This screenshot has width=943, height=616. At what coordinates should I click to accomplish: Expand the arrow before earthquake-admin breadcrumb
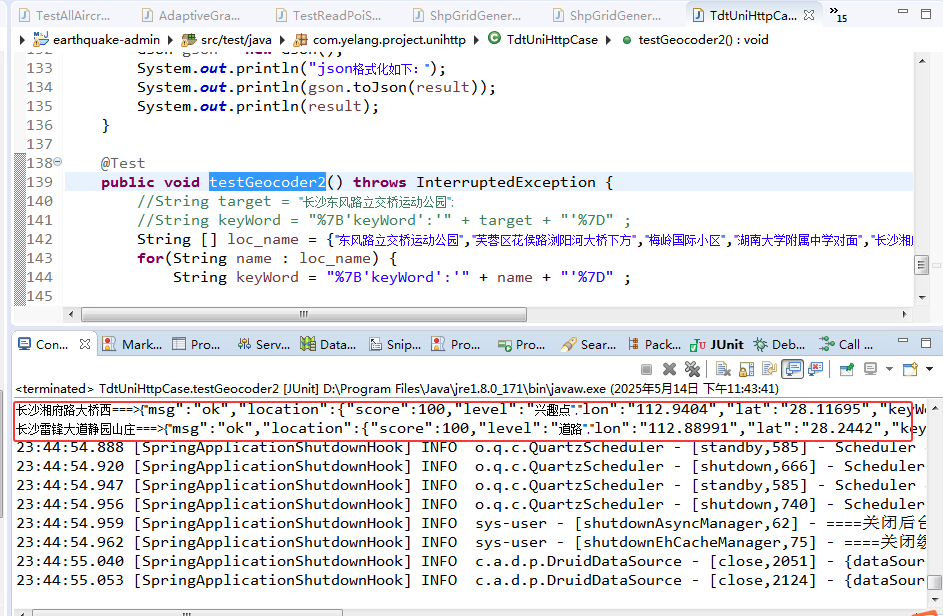pyautogui.click(x=22, y=40)
